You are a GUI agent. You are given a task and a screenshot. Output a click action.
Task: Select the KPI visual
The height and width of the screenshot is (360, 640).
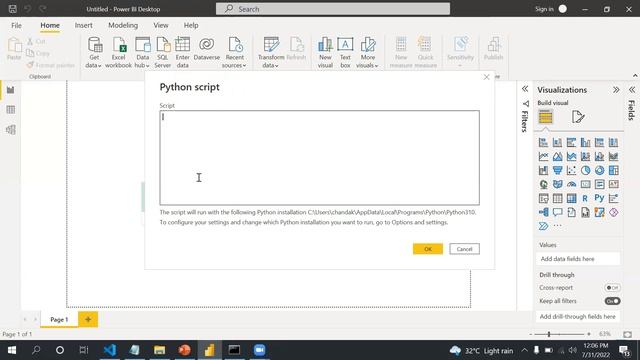coord(613,184)
